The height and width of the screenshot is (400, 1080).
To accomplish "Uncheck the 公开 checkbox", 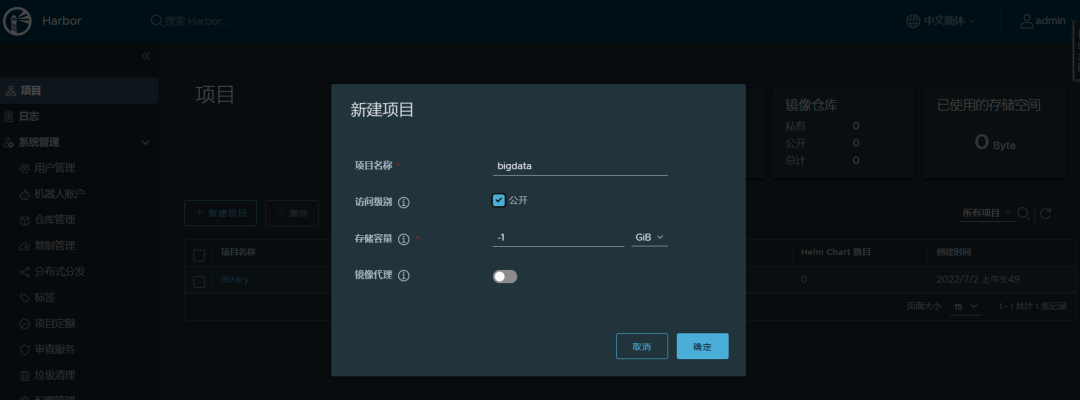I will [499, 200].
